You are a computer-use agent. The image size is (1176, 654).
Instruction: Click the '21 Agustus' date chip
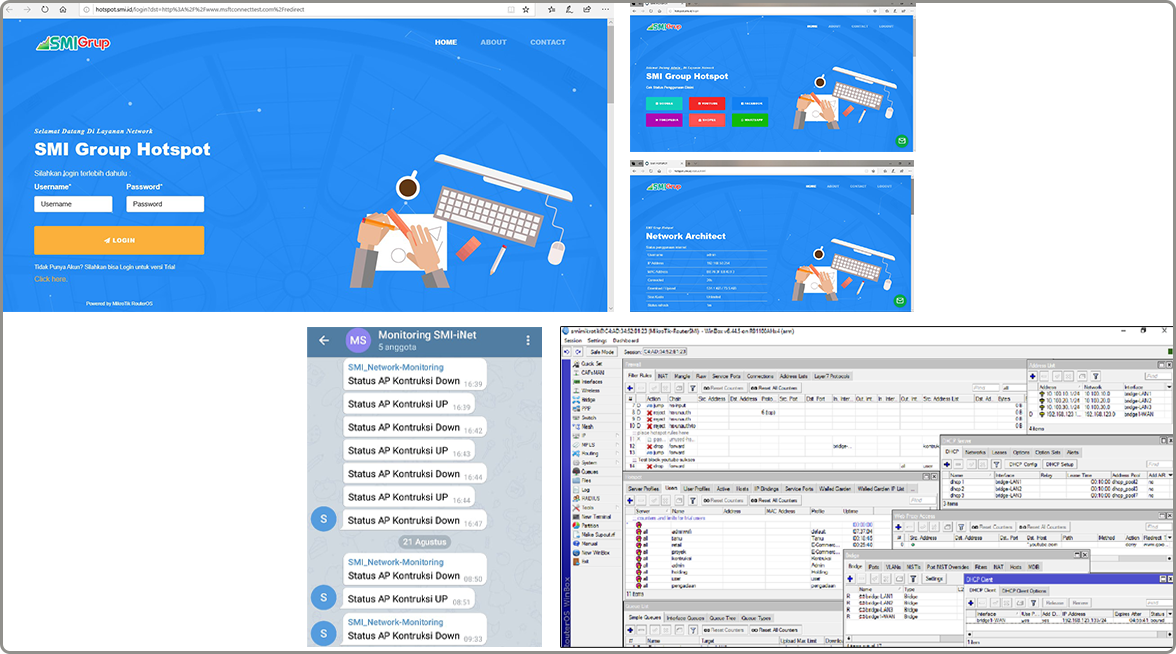(424, 542)
